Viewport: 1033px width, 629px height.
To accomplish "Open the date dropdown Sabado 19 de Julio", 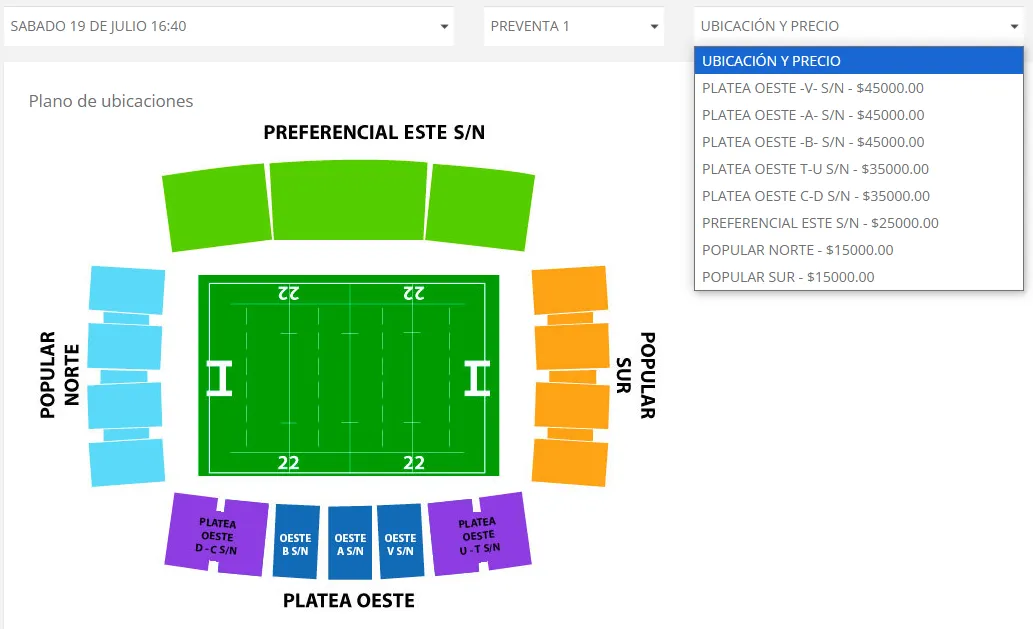I will click(x=228, y=26).
